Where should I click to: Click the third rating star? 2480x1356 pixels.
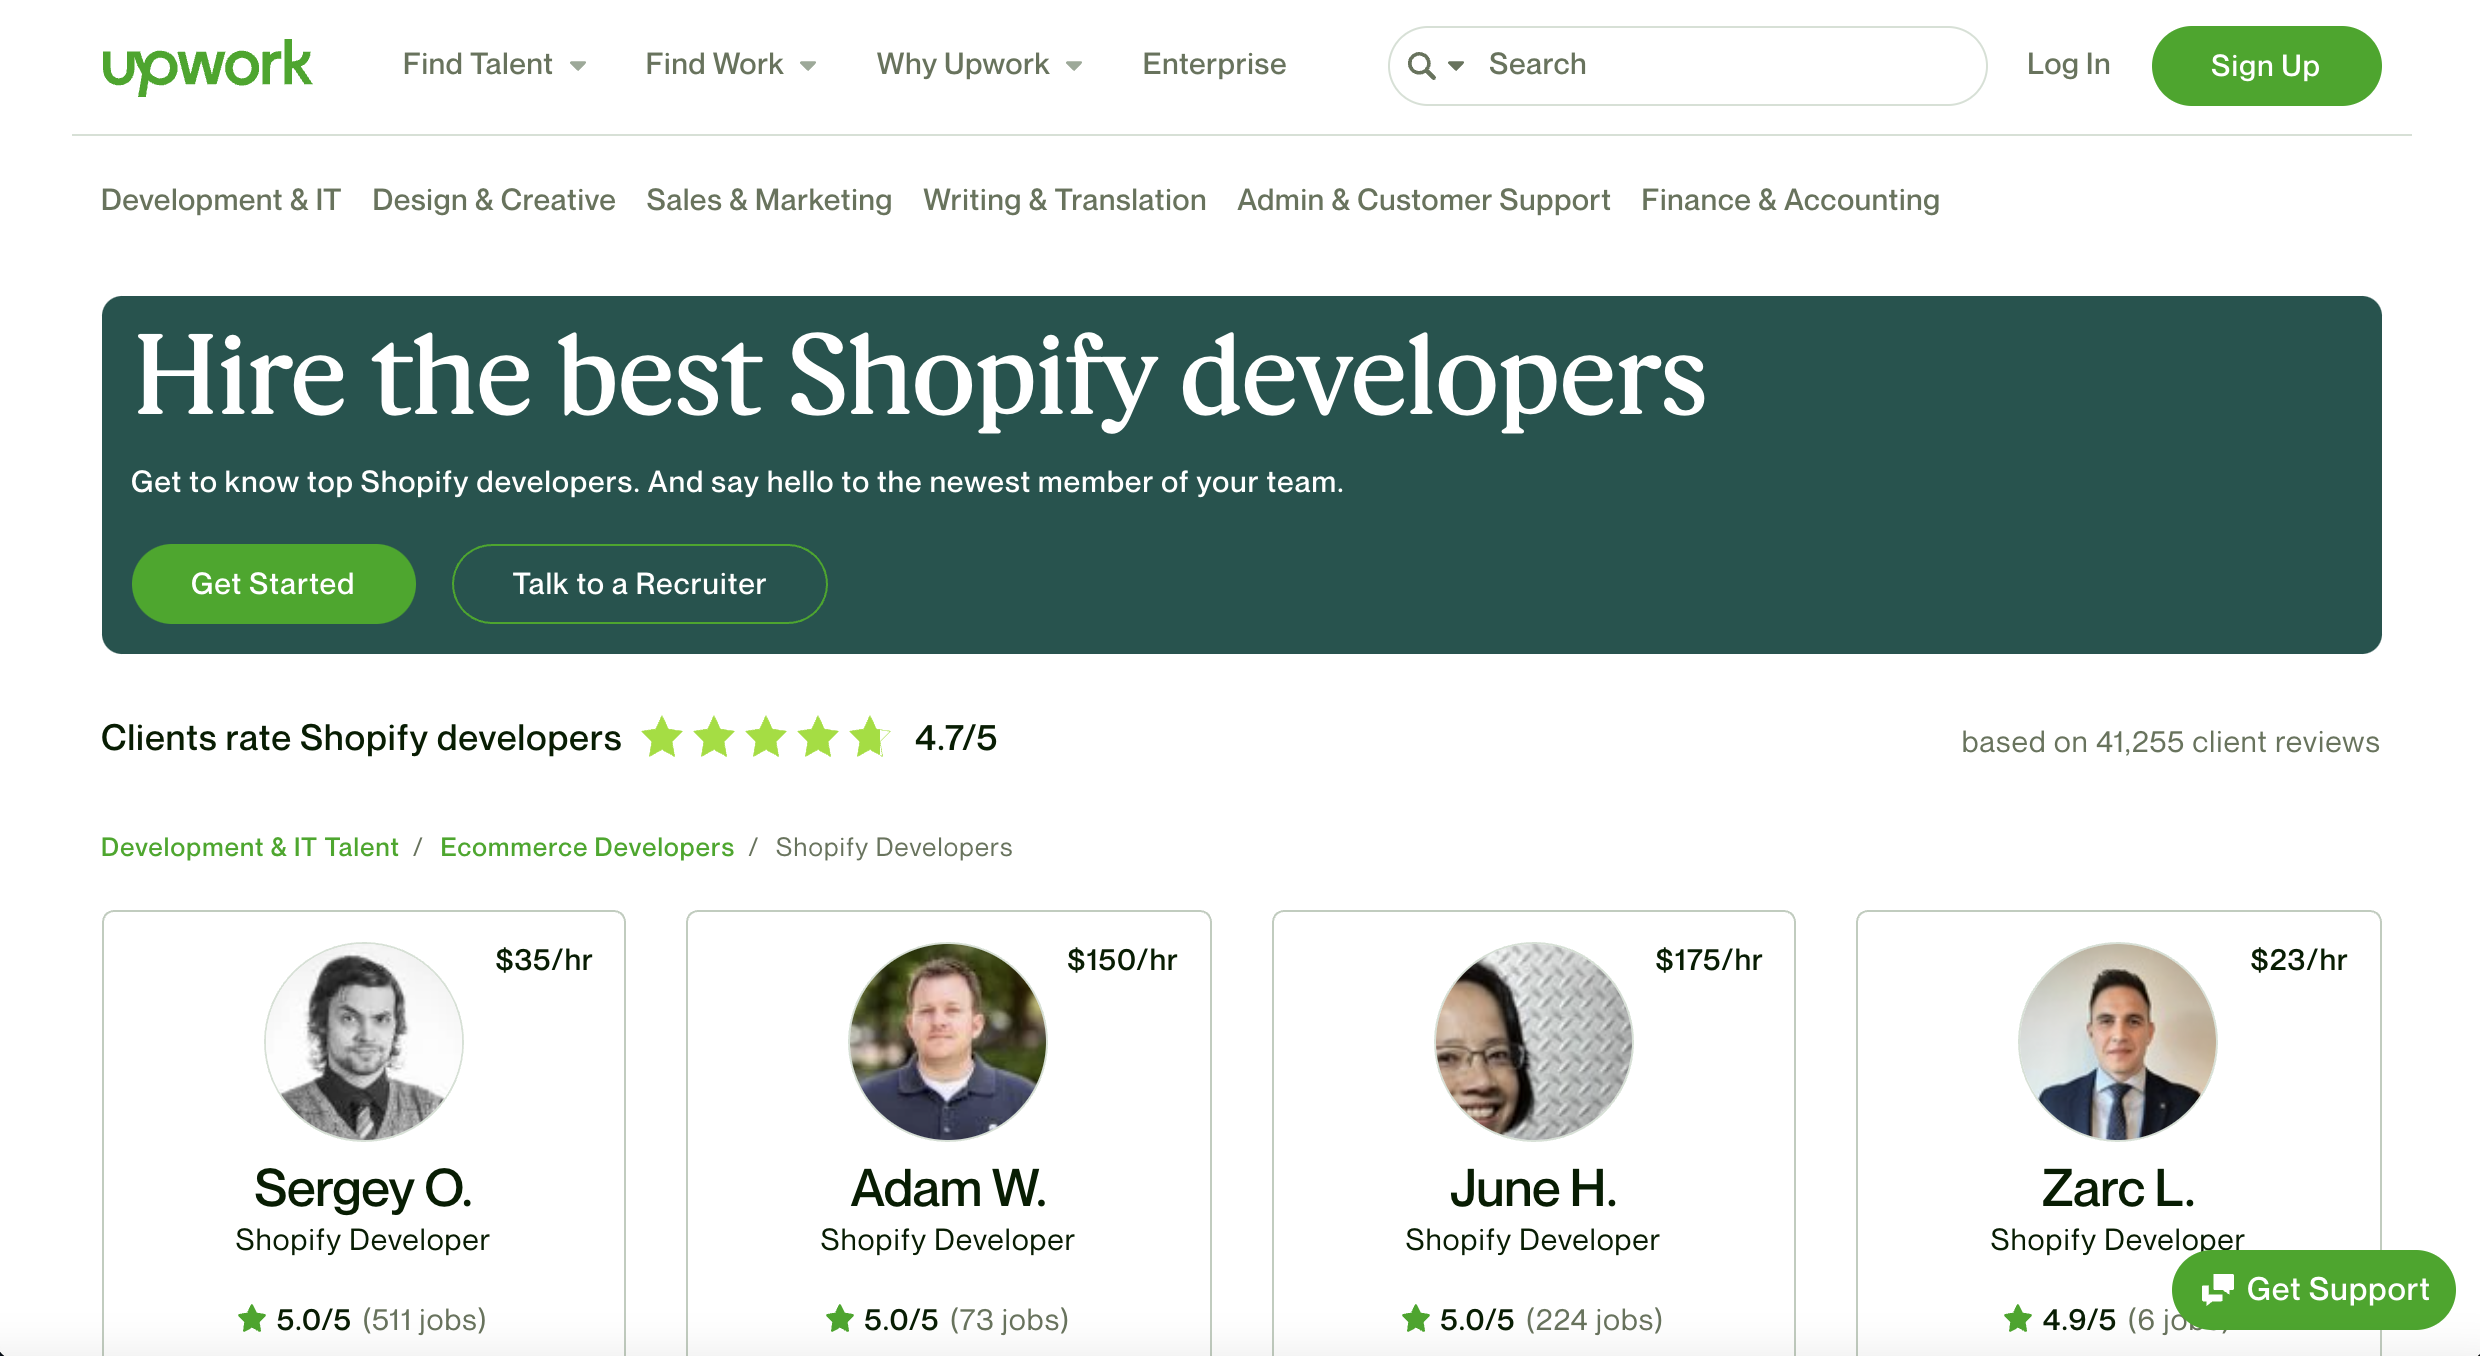[766, 738]
